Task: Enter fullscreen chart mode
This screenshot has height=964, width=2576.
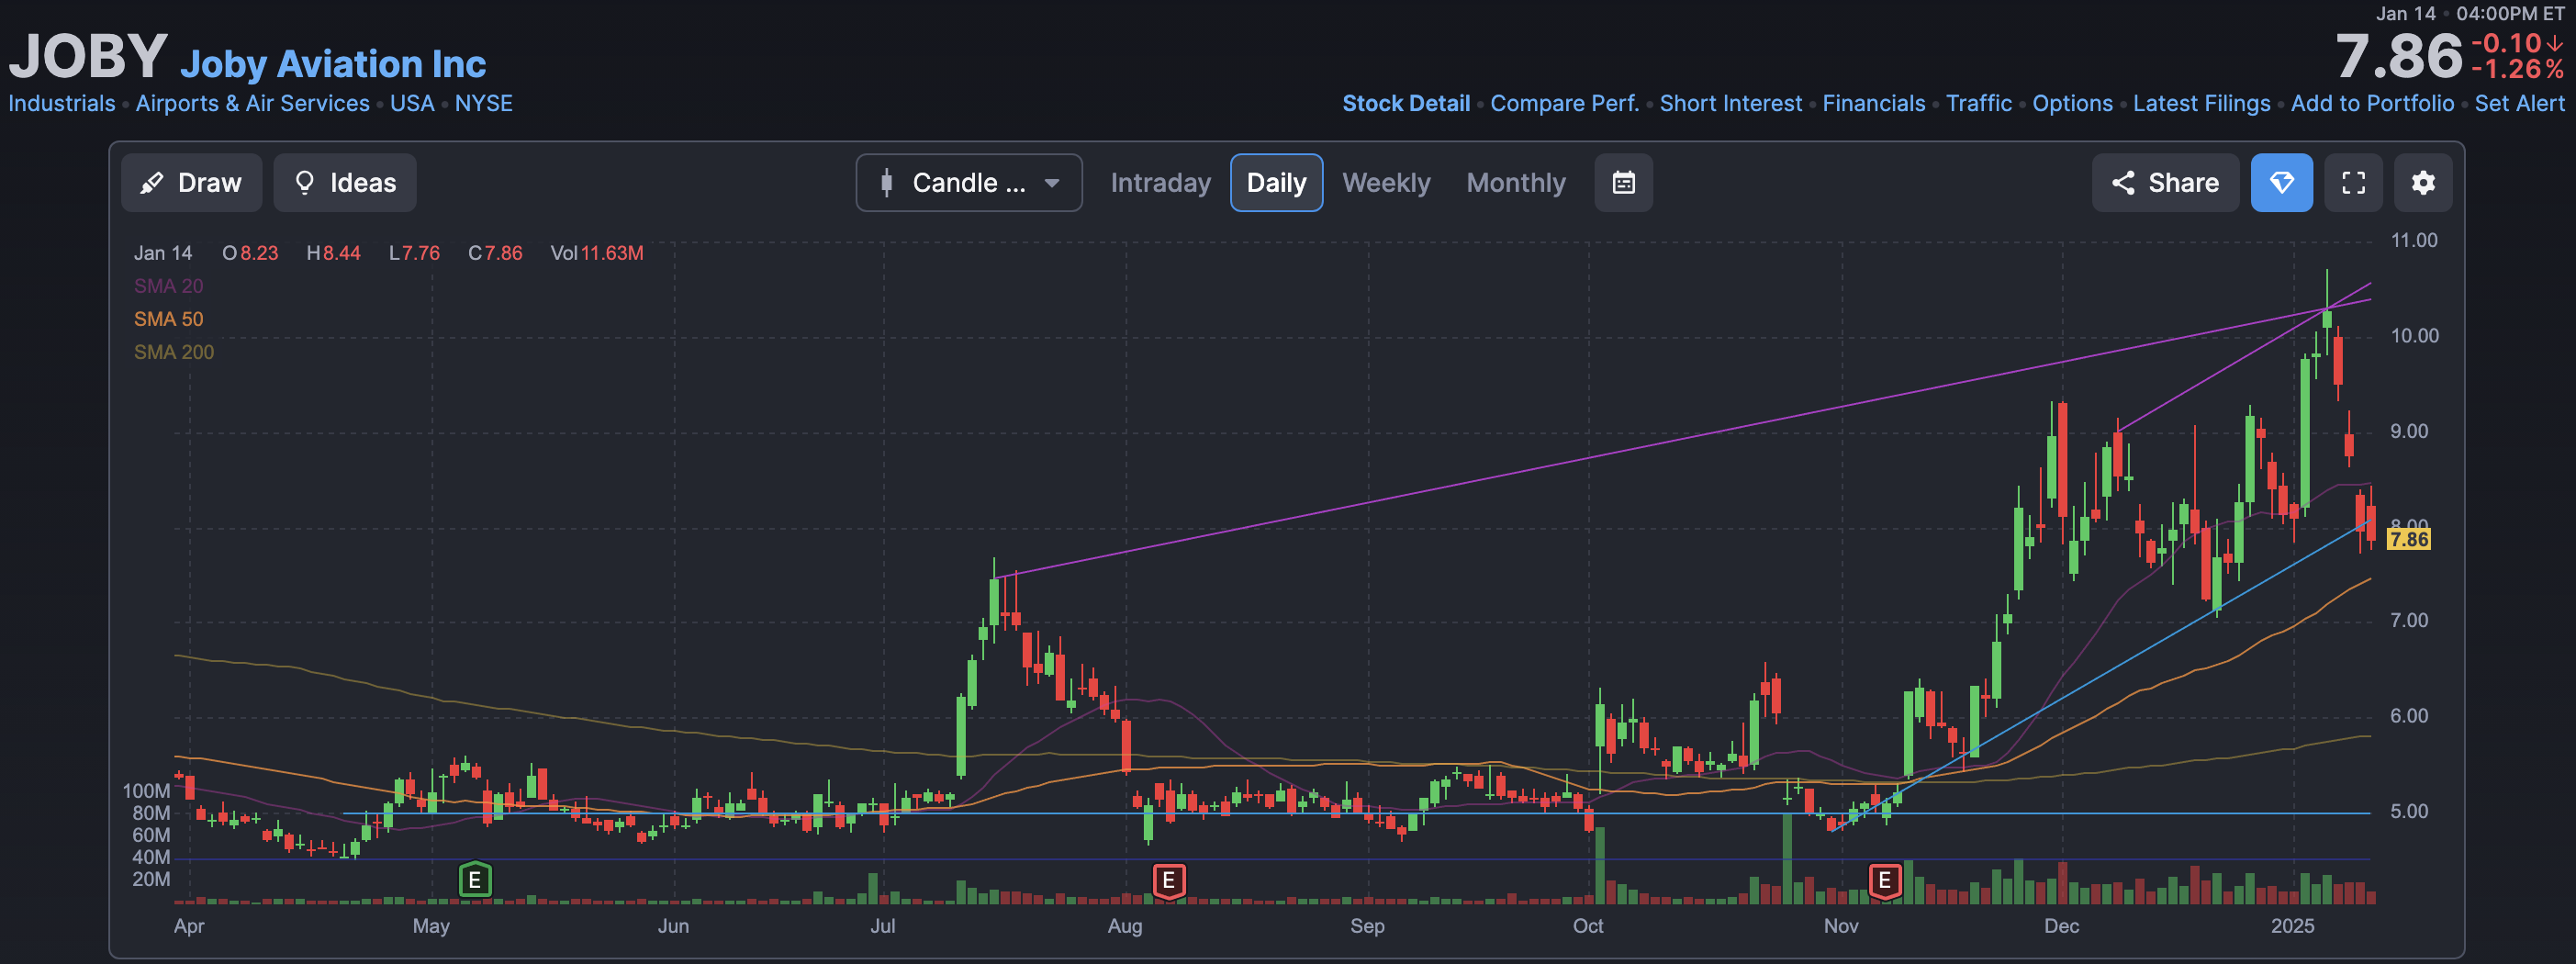Action: point(2353,183)
